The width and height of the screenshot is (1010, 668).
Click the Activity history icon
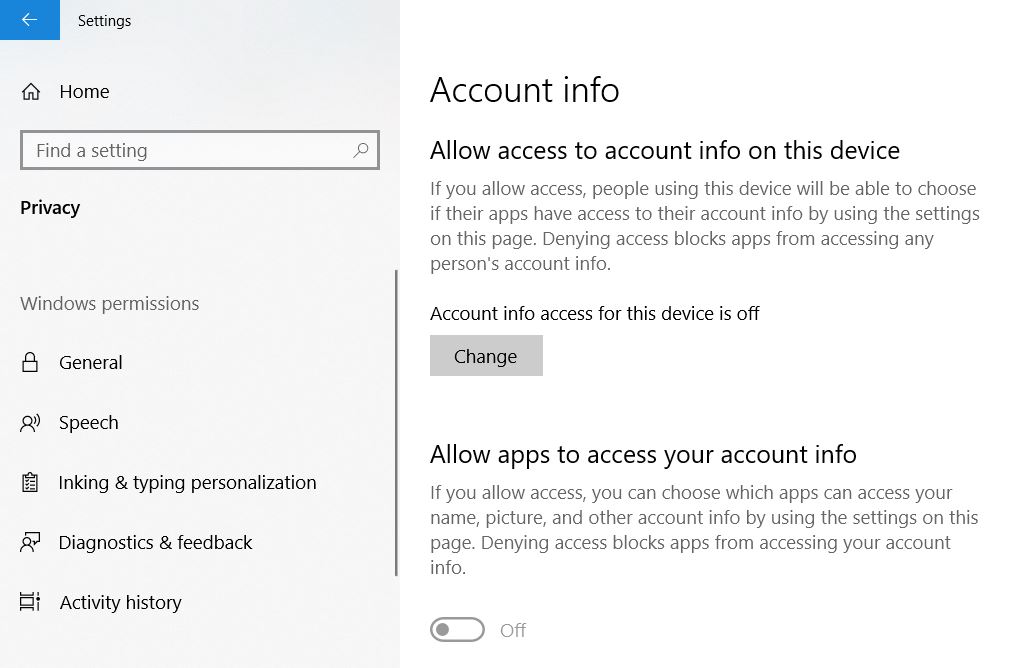(x=30, y=603)
